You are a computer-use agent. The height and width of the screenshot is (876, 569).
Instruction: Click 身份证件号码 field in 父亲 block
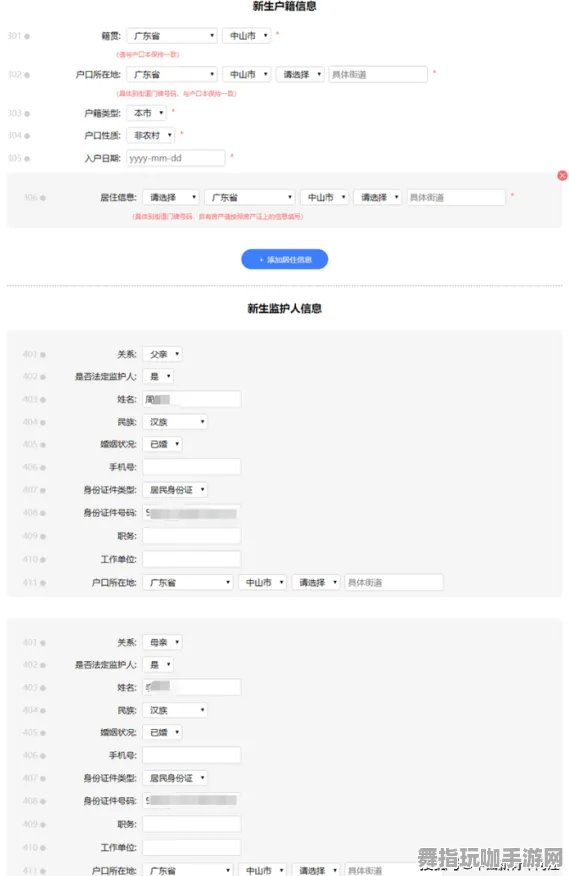192,513
